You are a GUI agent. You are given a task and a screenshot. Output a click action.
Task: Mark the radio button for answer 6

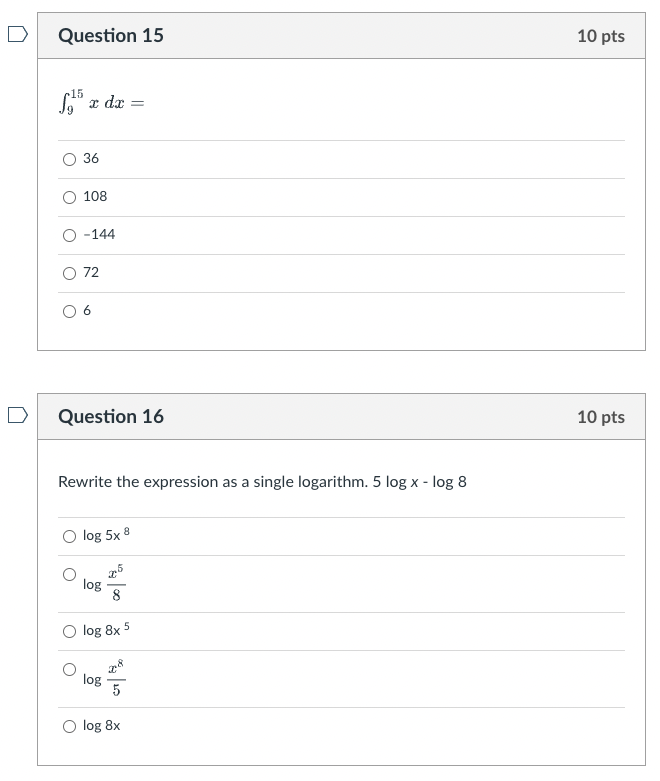point(69,311)
